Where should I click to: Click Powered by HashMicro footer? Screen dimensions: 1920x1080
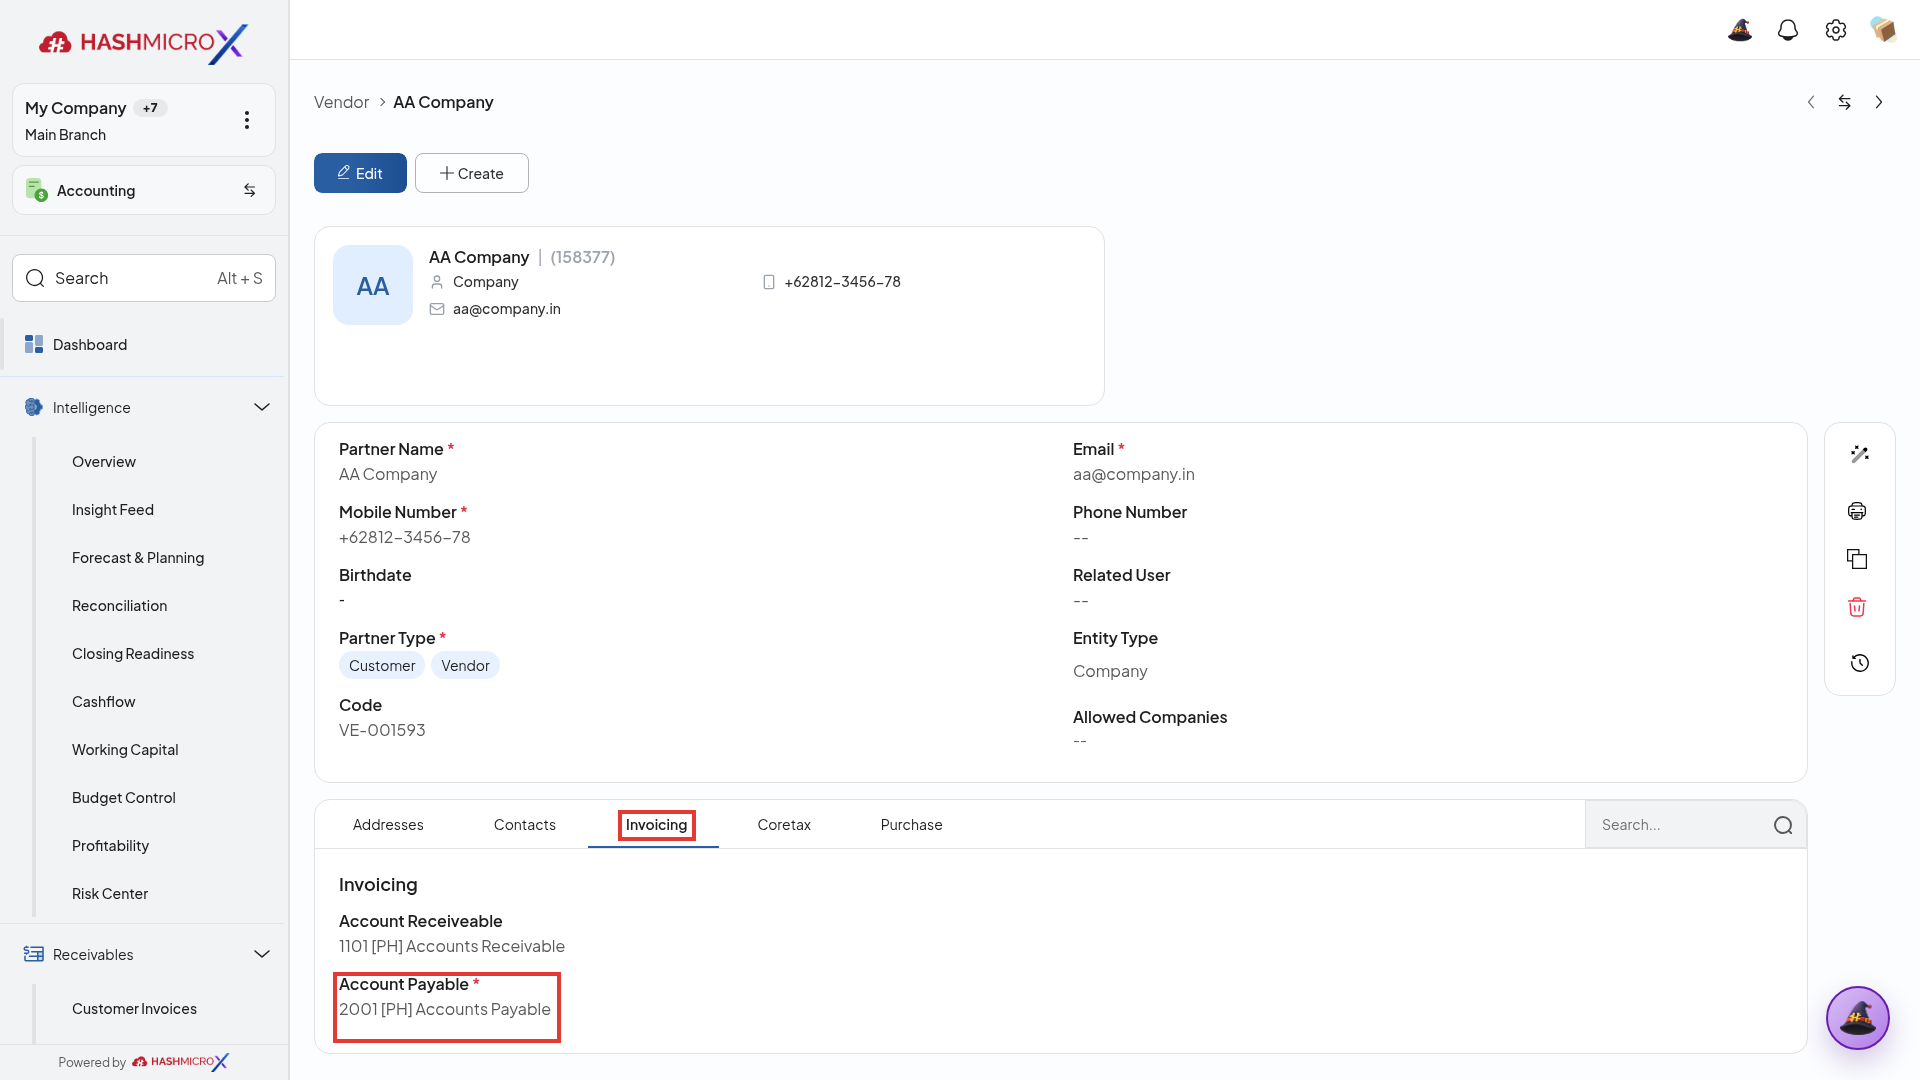click(143, 1062)
